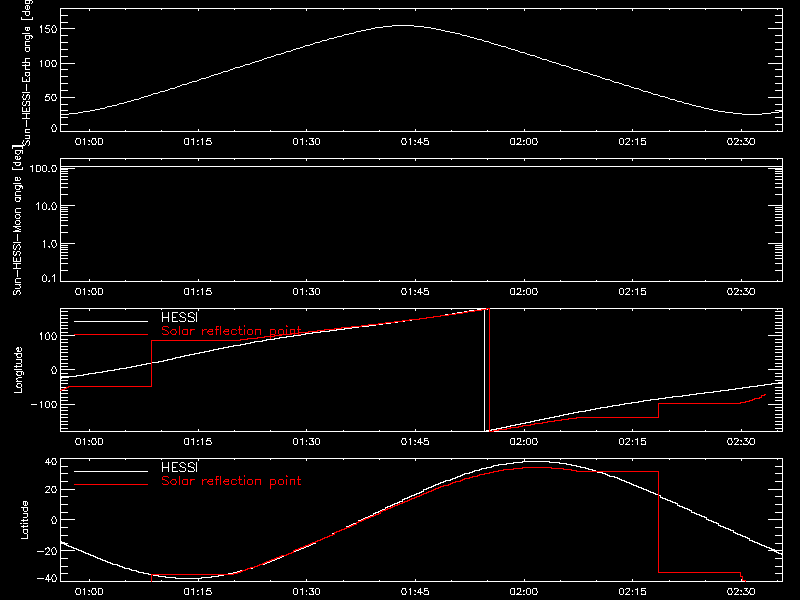Click the 02:30 label under Longitude plot

[741, 441]
